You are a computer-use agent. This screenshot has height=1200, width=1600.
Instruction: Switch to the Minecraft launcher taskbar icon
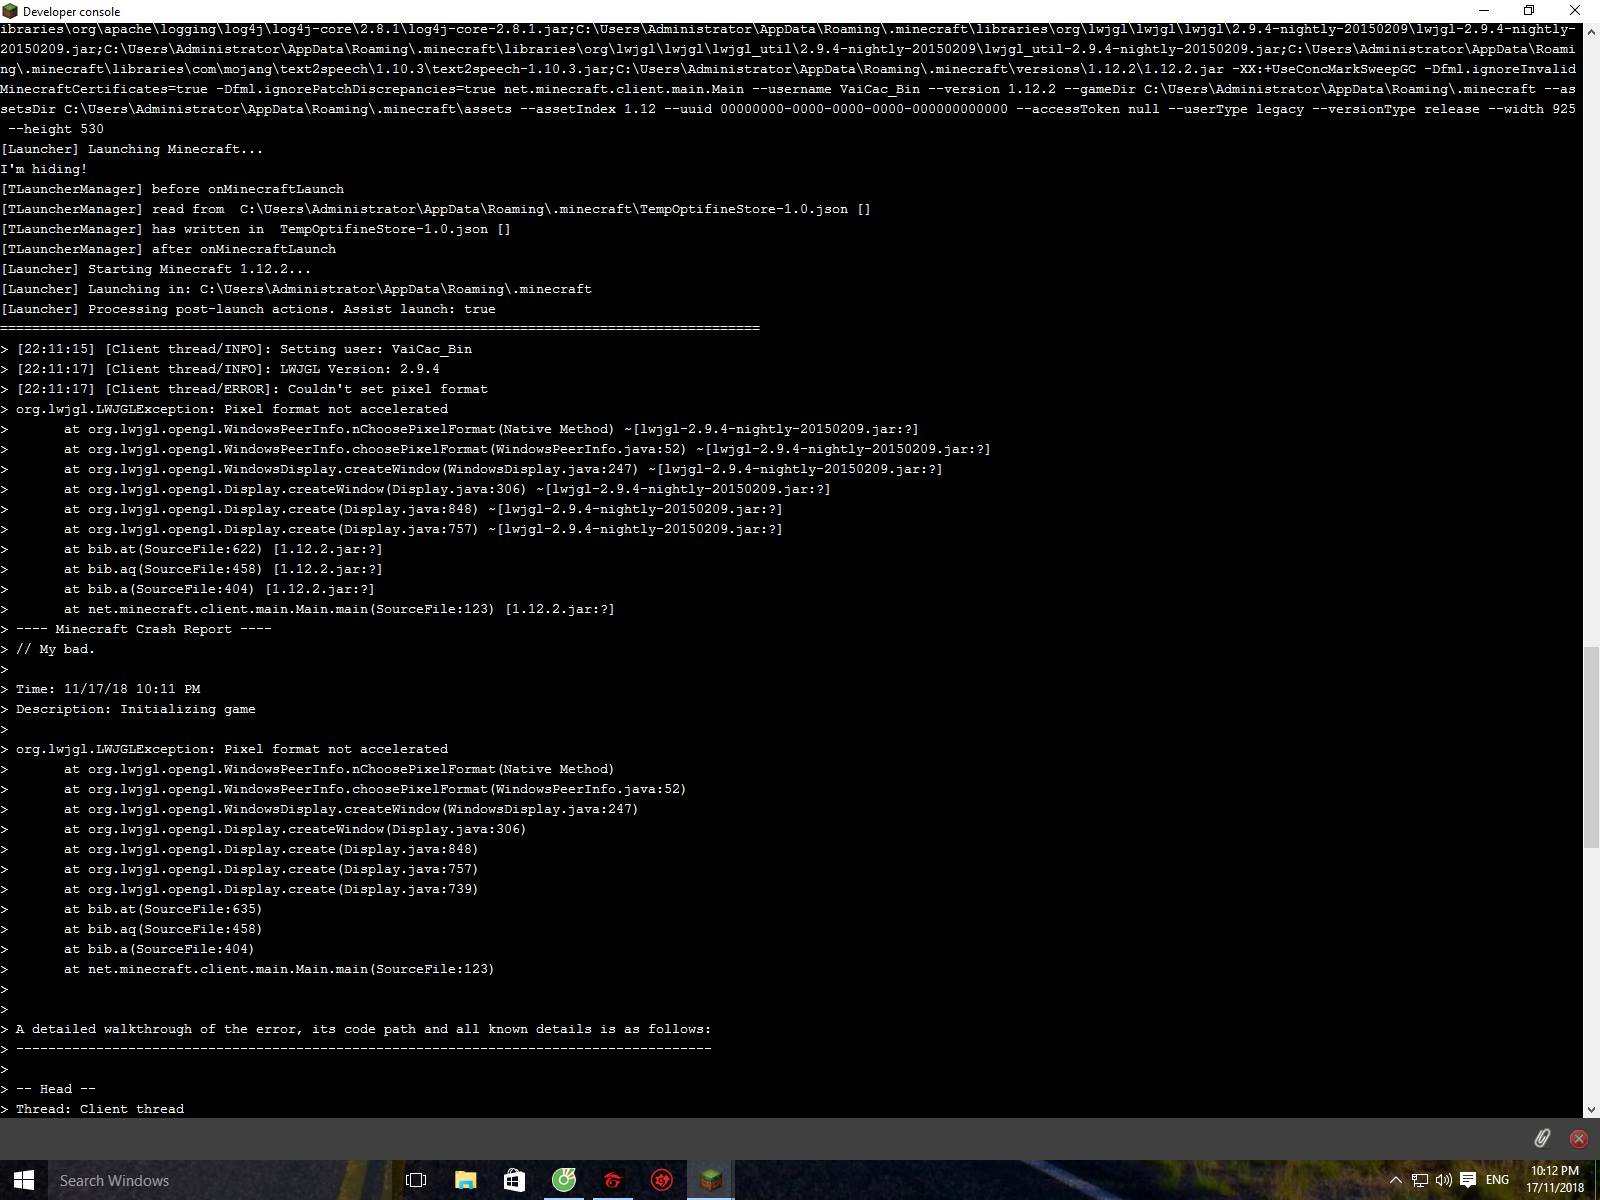(711, 1180)
